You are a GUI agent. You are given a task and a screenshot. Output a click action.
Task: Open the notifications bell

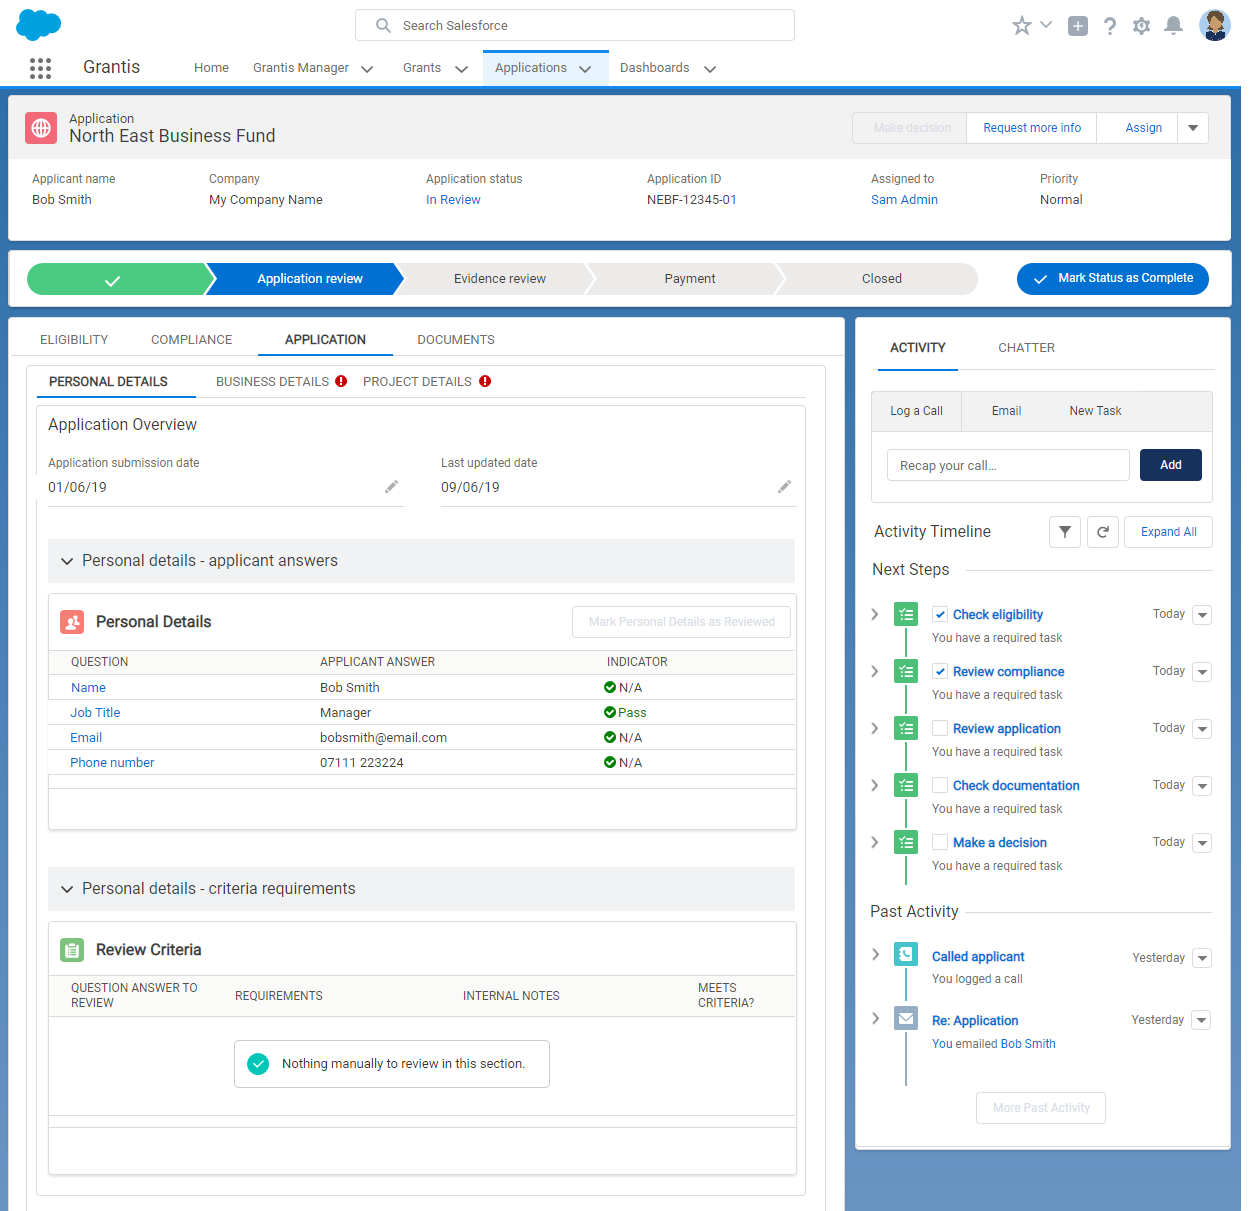coord(1174,26)
